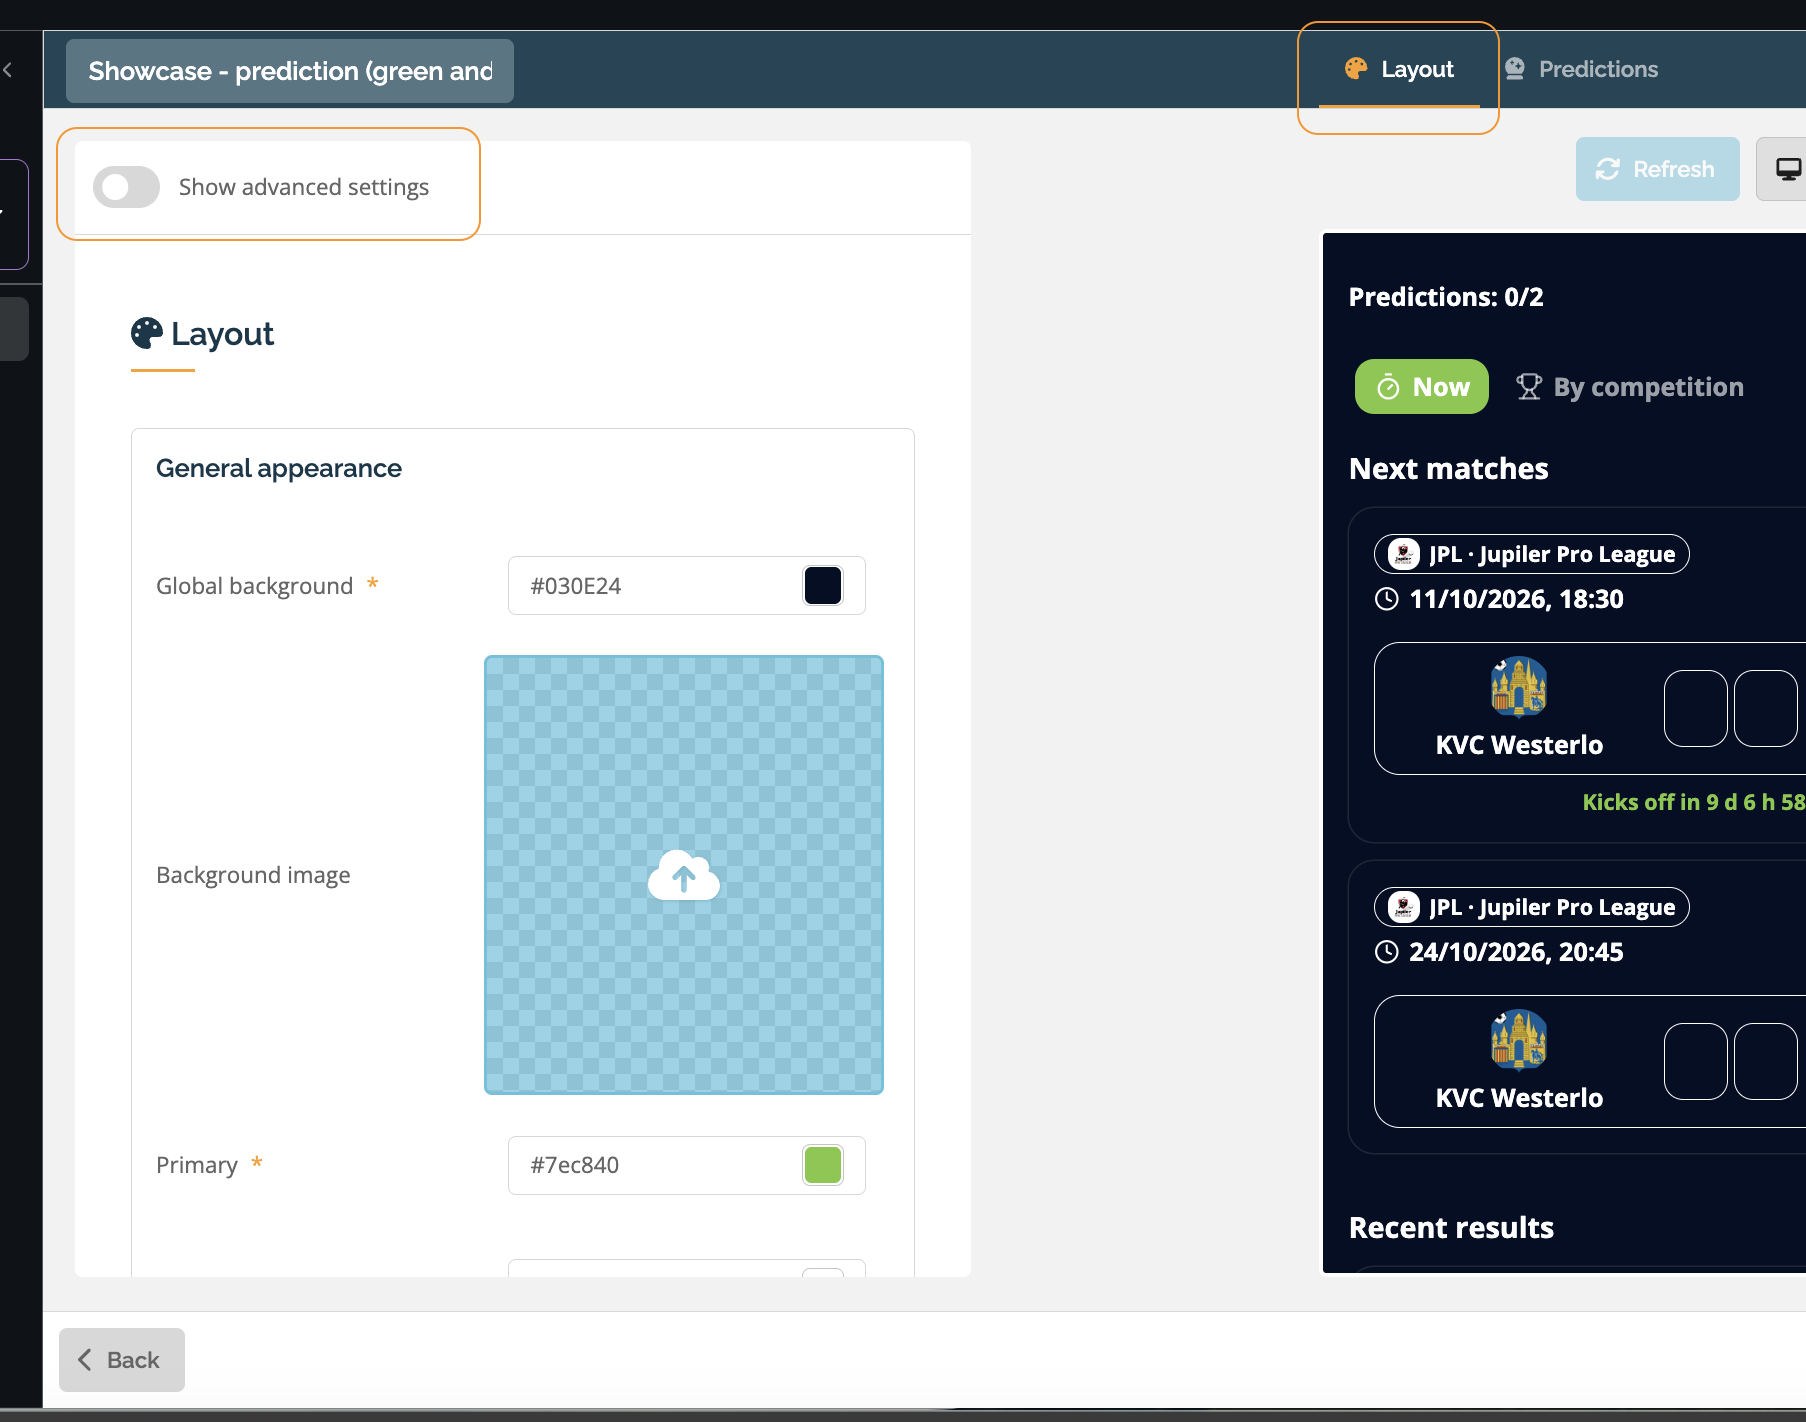
Task: Click the refresh arrows icon in Refresh button
Action: [x=1608, y=169]
